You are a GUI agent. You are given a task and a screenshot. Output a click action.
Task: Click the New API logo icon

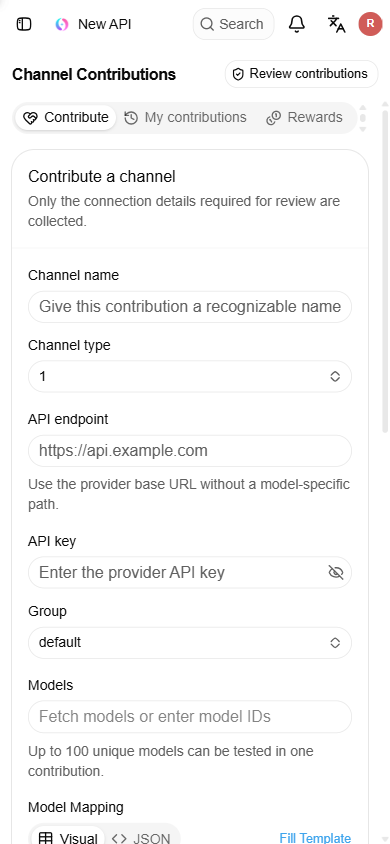(x=62, y=24)
